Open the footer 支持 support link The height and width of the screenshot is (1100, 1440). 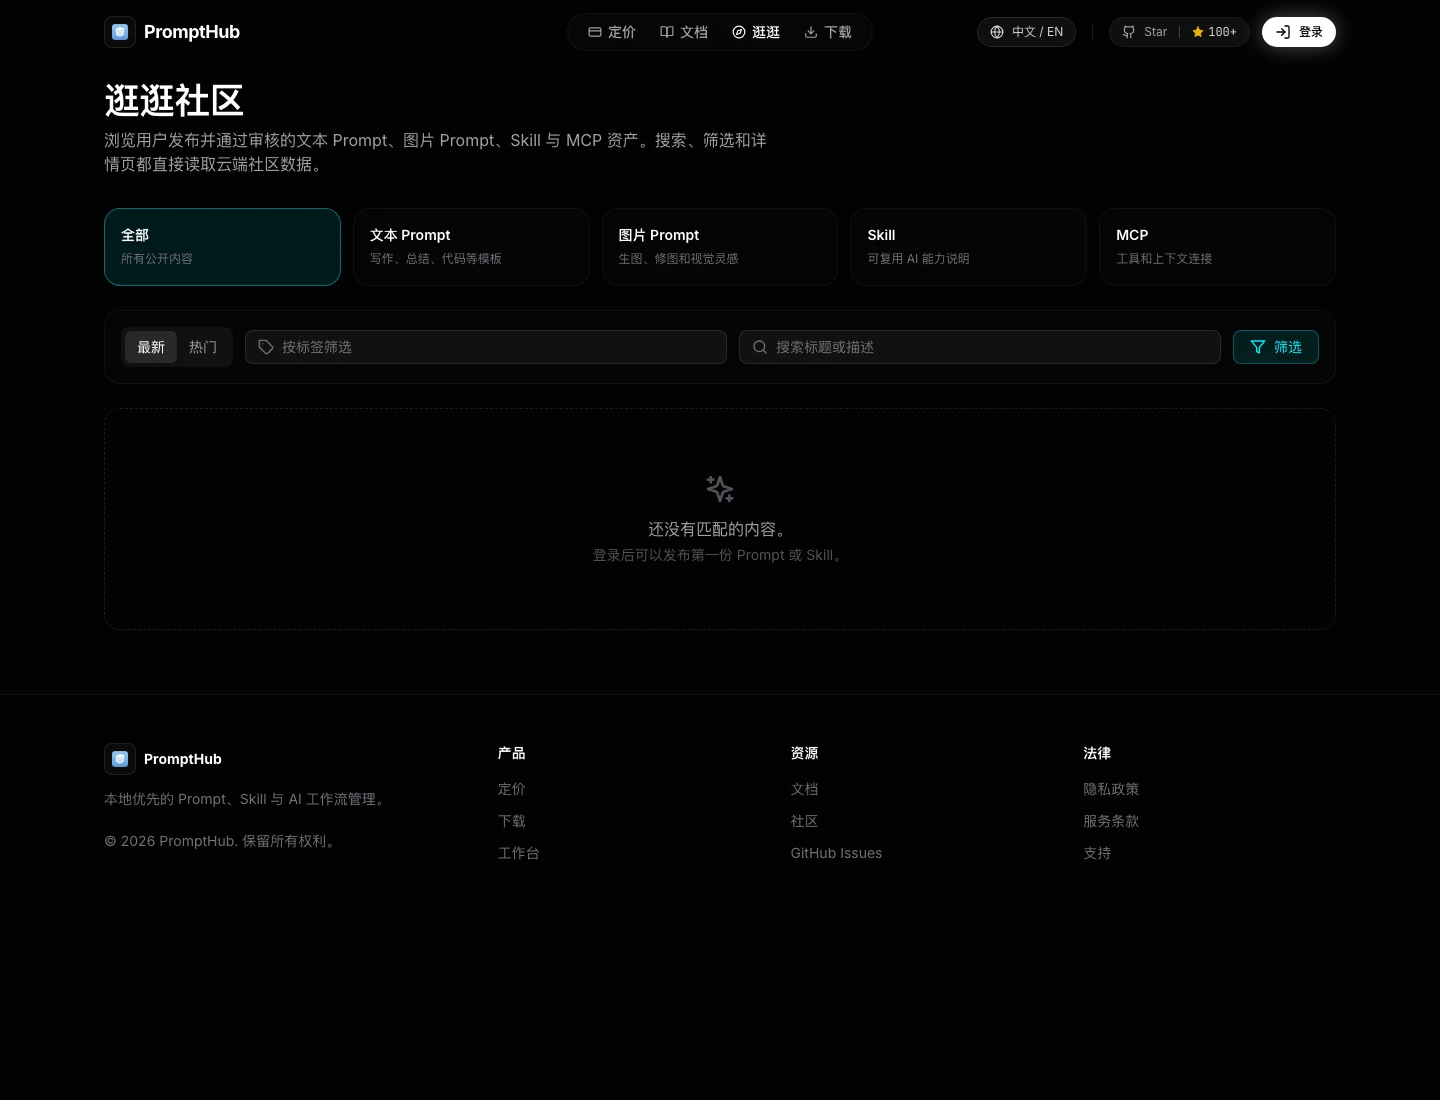tap(1097, 853)
